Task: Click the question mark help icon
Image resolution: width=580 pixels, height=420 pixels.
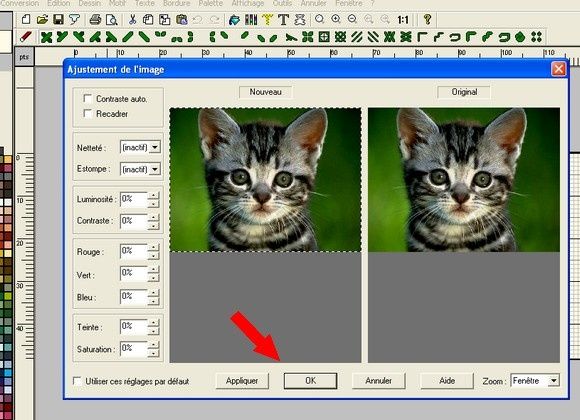Action: tap(427, 19)
